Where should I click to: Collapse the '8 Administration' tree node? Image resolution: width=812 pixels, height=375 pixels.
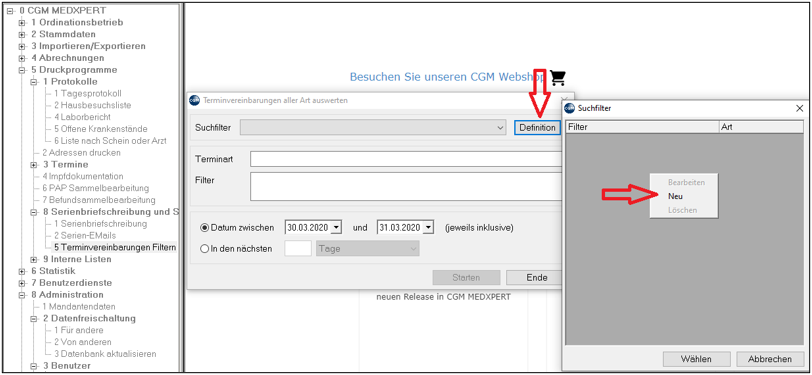(21, 295)
